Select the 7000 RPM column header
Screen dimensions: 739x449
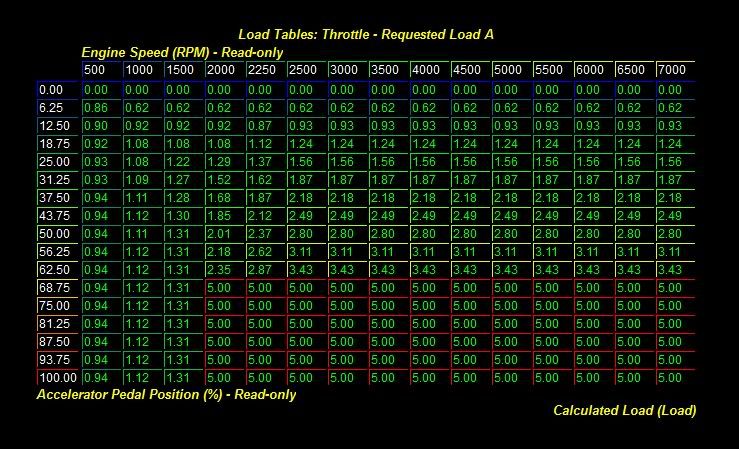click(x=675, y=70)
